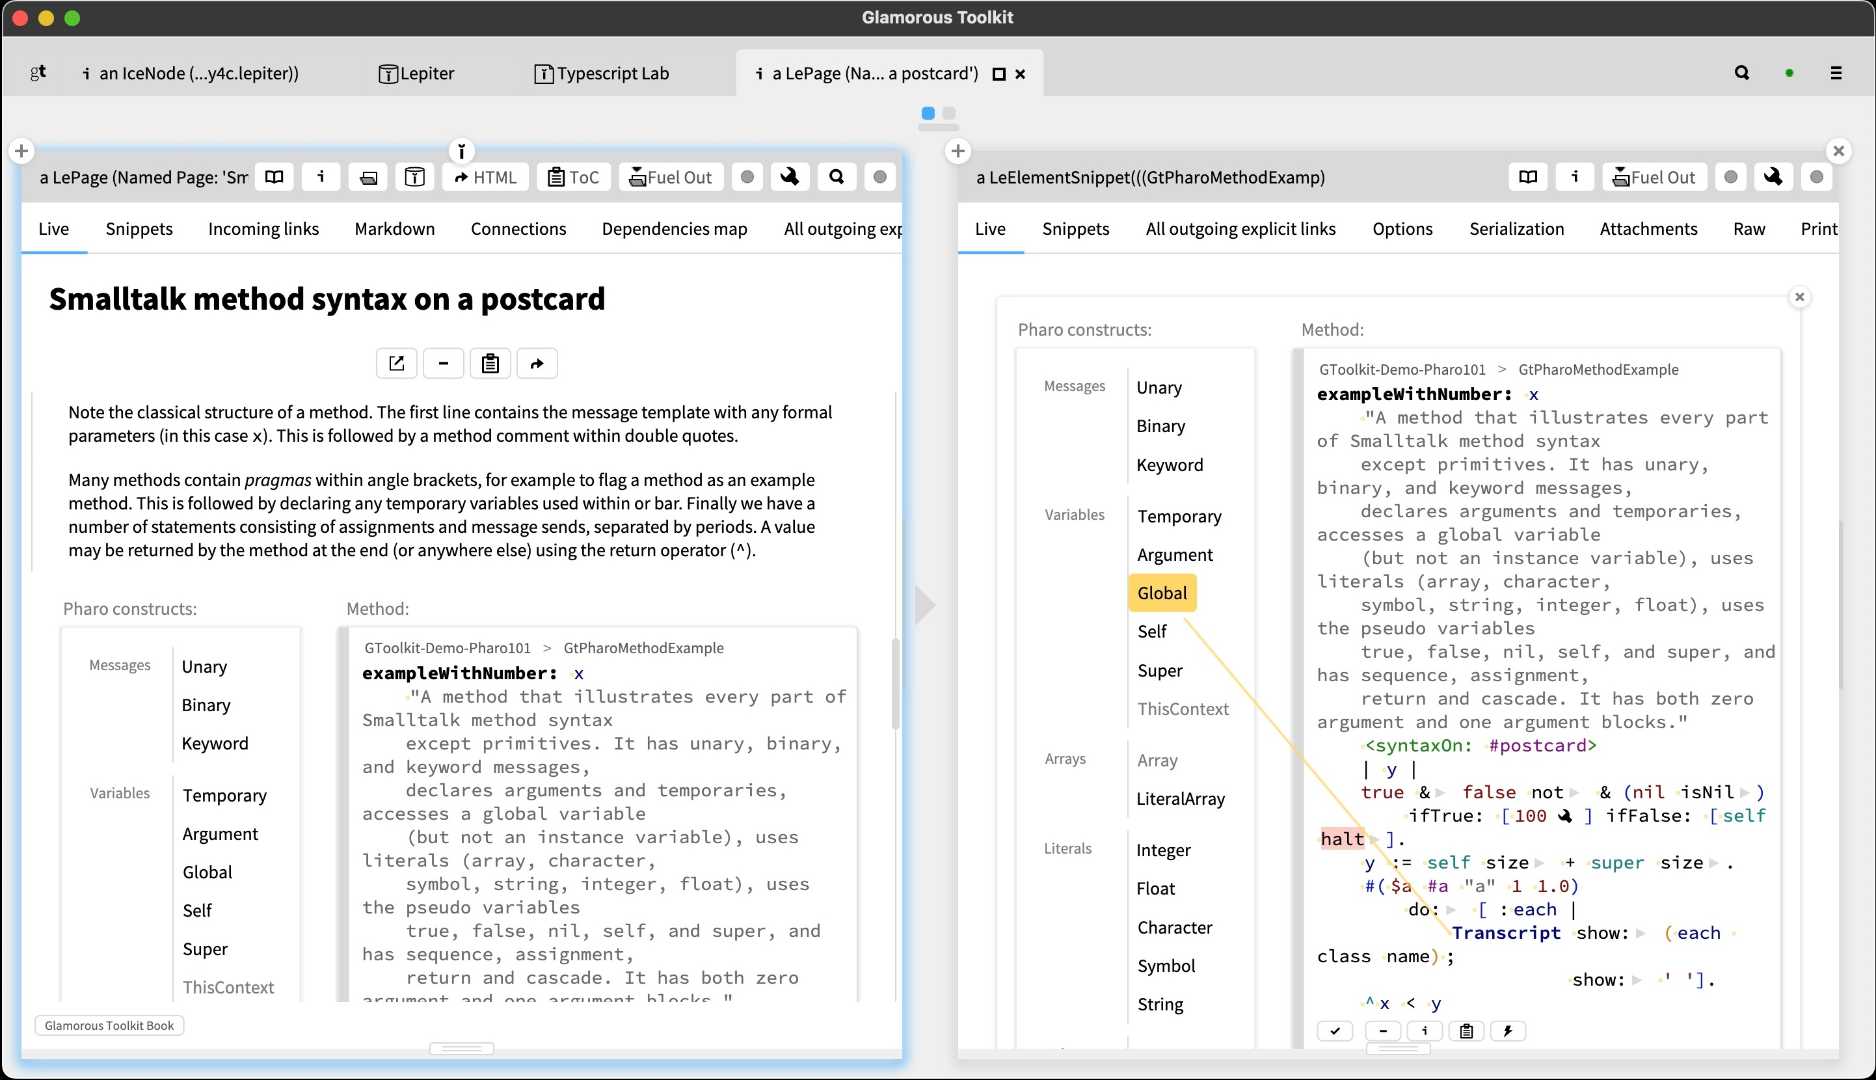Open the Glamorous Toolkit Book link
The width and height of the screenshot is (1876, 1080).
point(109,1026)
